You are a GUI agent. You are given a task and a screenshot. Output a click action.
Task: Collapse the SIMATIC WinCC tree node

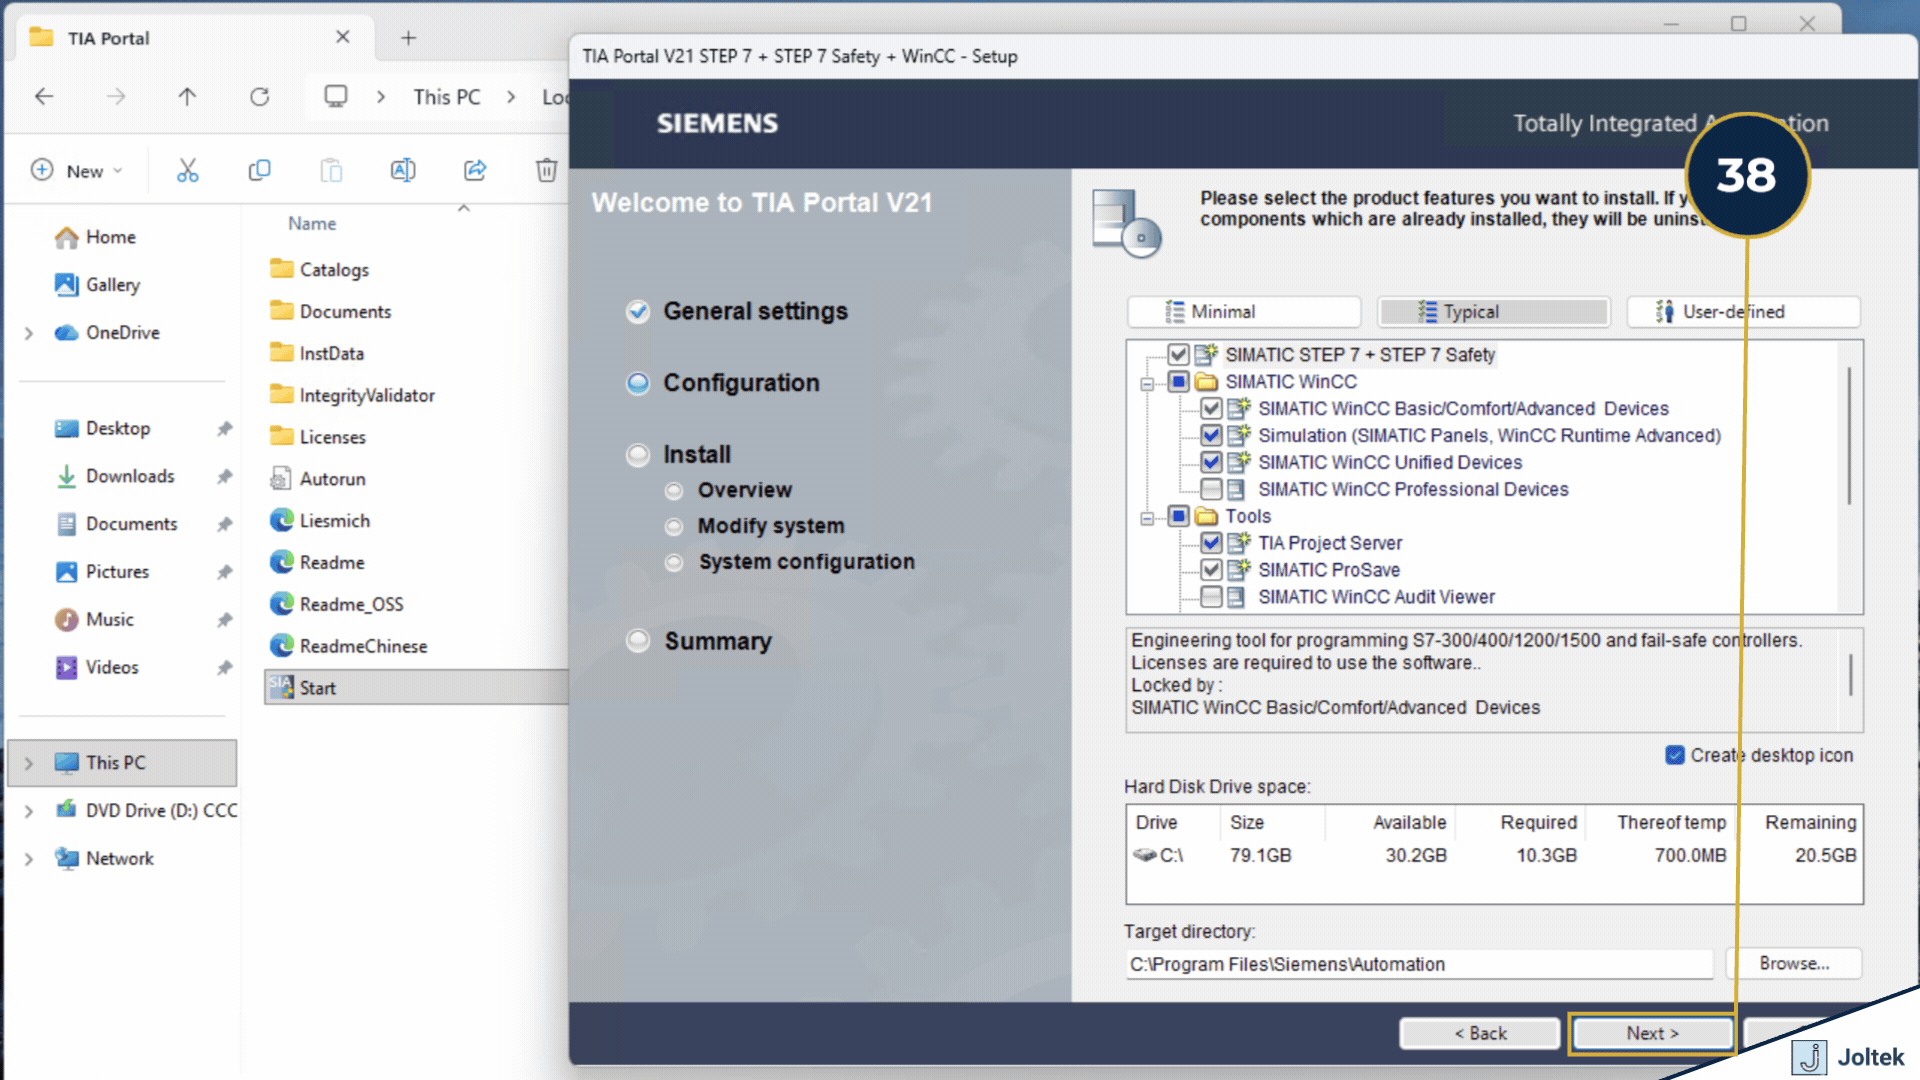[1147, 383]
